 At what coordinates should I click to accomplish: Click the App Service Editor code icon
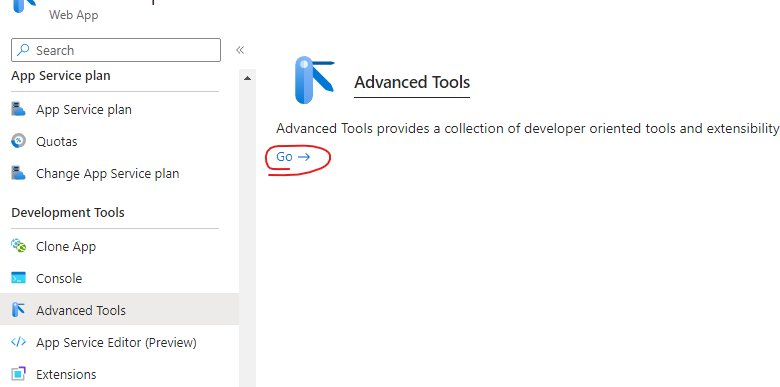pyautogui.click(x=18, y=342)
